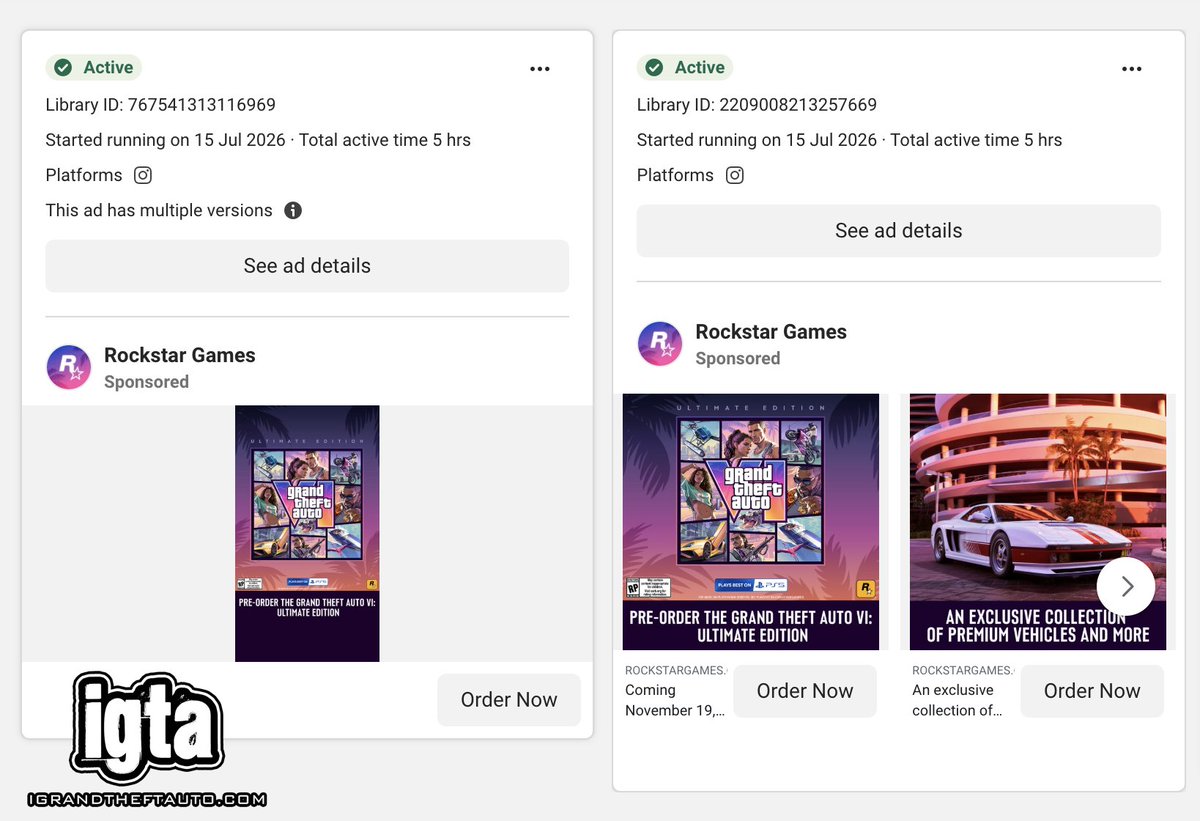Open Rockstar Games page name on right ad
The height and width of the screenshot is (821, 1200).
[x=771, y=332]
